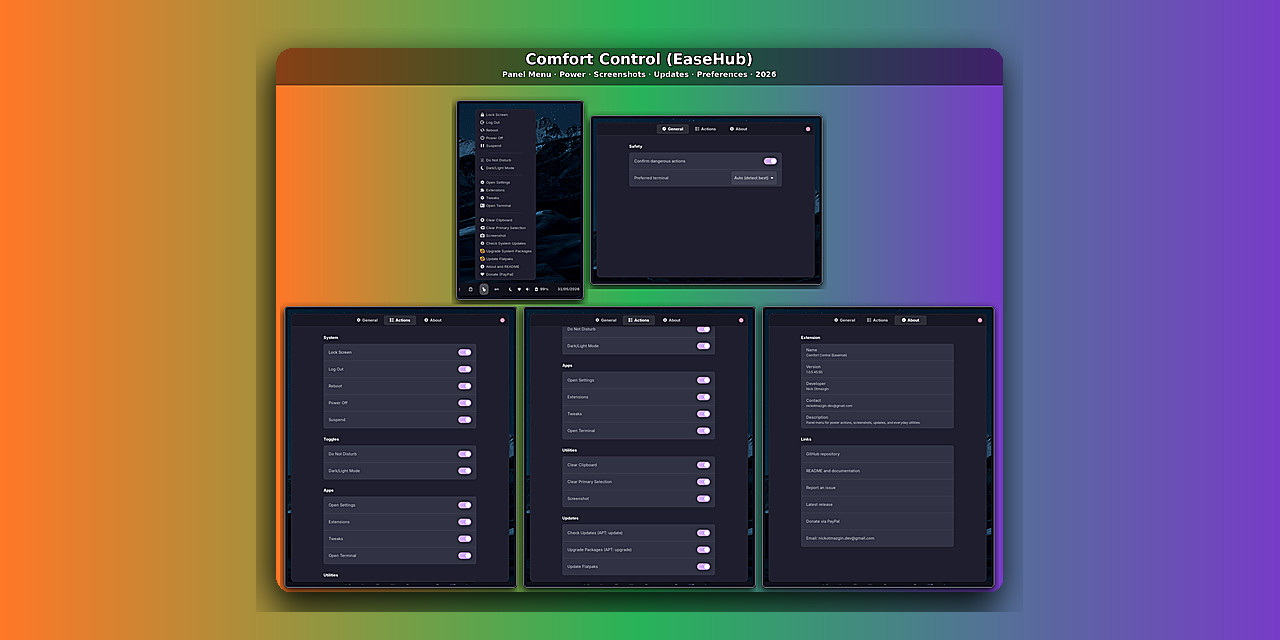Image resolution: width=1280 pixels, height=640 pixels.
Task: Click the Description row in the About page
Action: pyautogui.click(x=877, y=420)
